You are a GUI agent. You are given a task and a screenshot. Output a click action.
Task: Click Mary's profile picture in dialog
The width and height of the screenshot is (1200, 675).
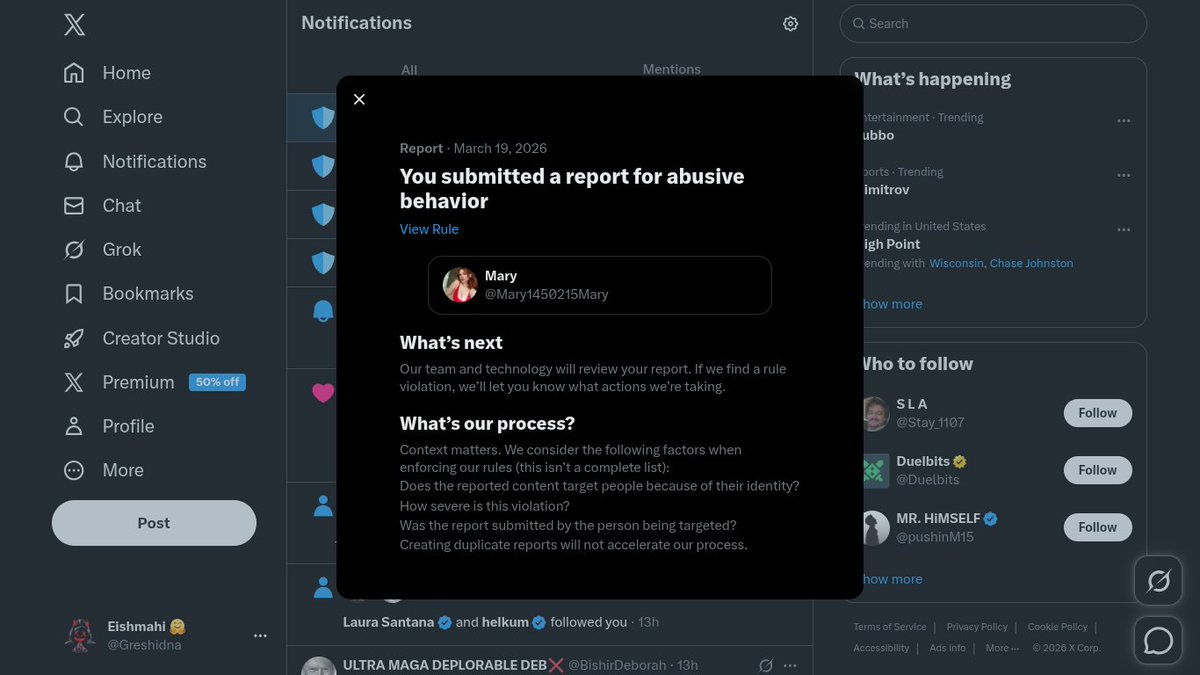[x=460, y=285]
